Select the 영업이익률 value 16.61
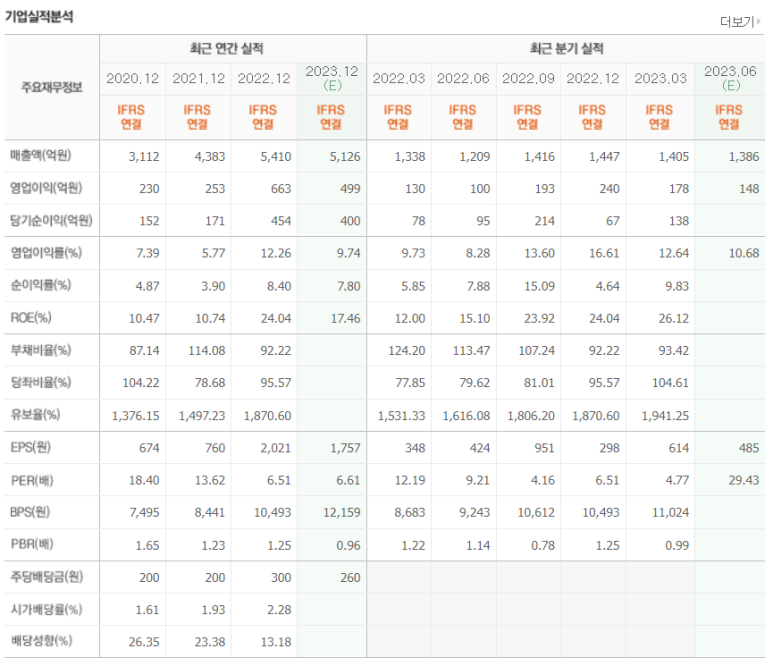The height and width of the screenshot is (666, 773). click(604, 253)
